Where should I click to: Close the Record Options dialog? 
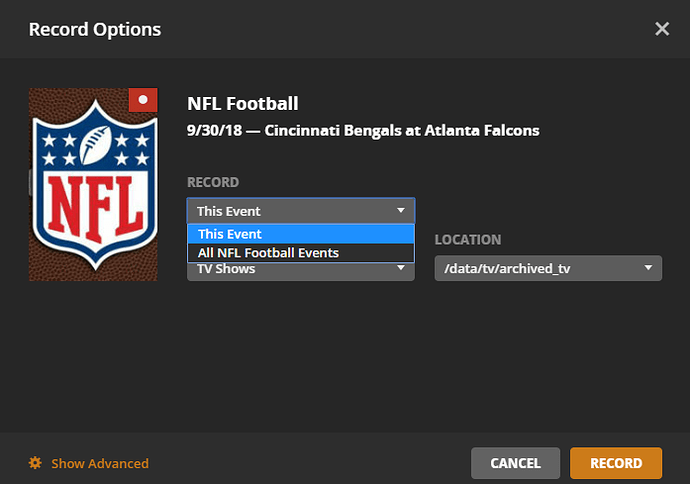click(x=661, y=29)
